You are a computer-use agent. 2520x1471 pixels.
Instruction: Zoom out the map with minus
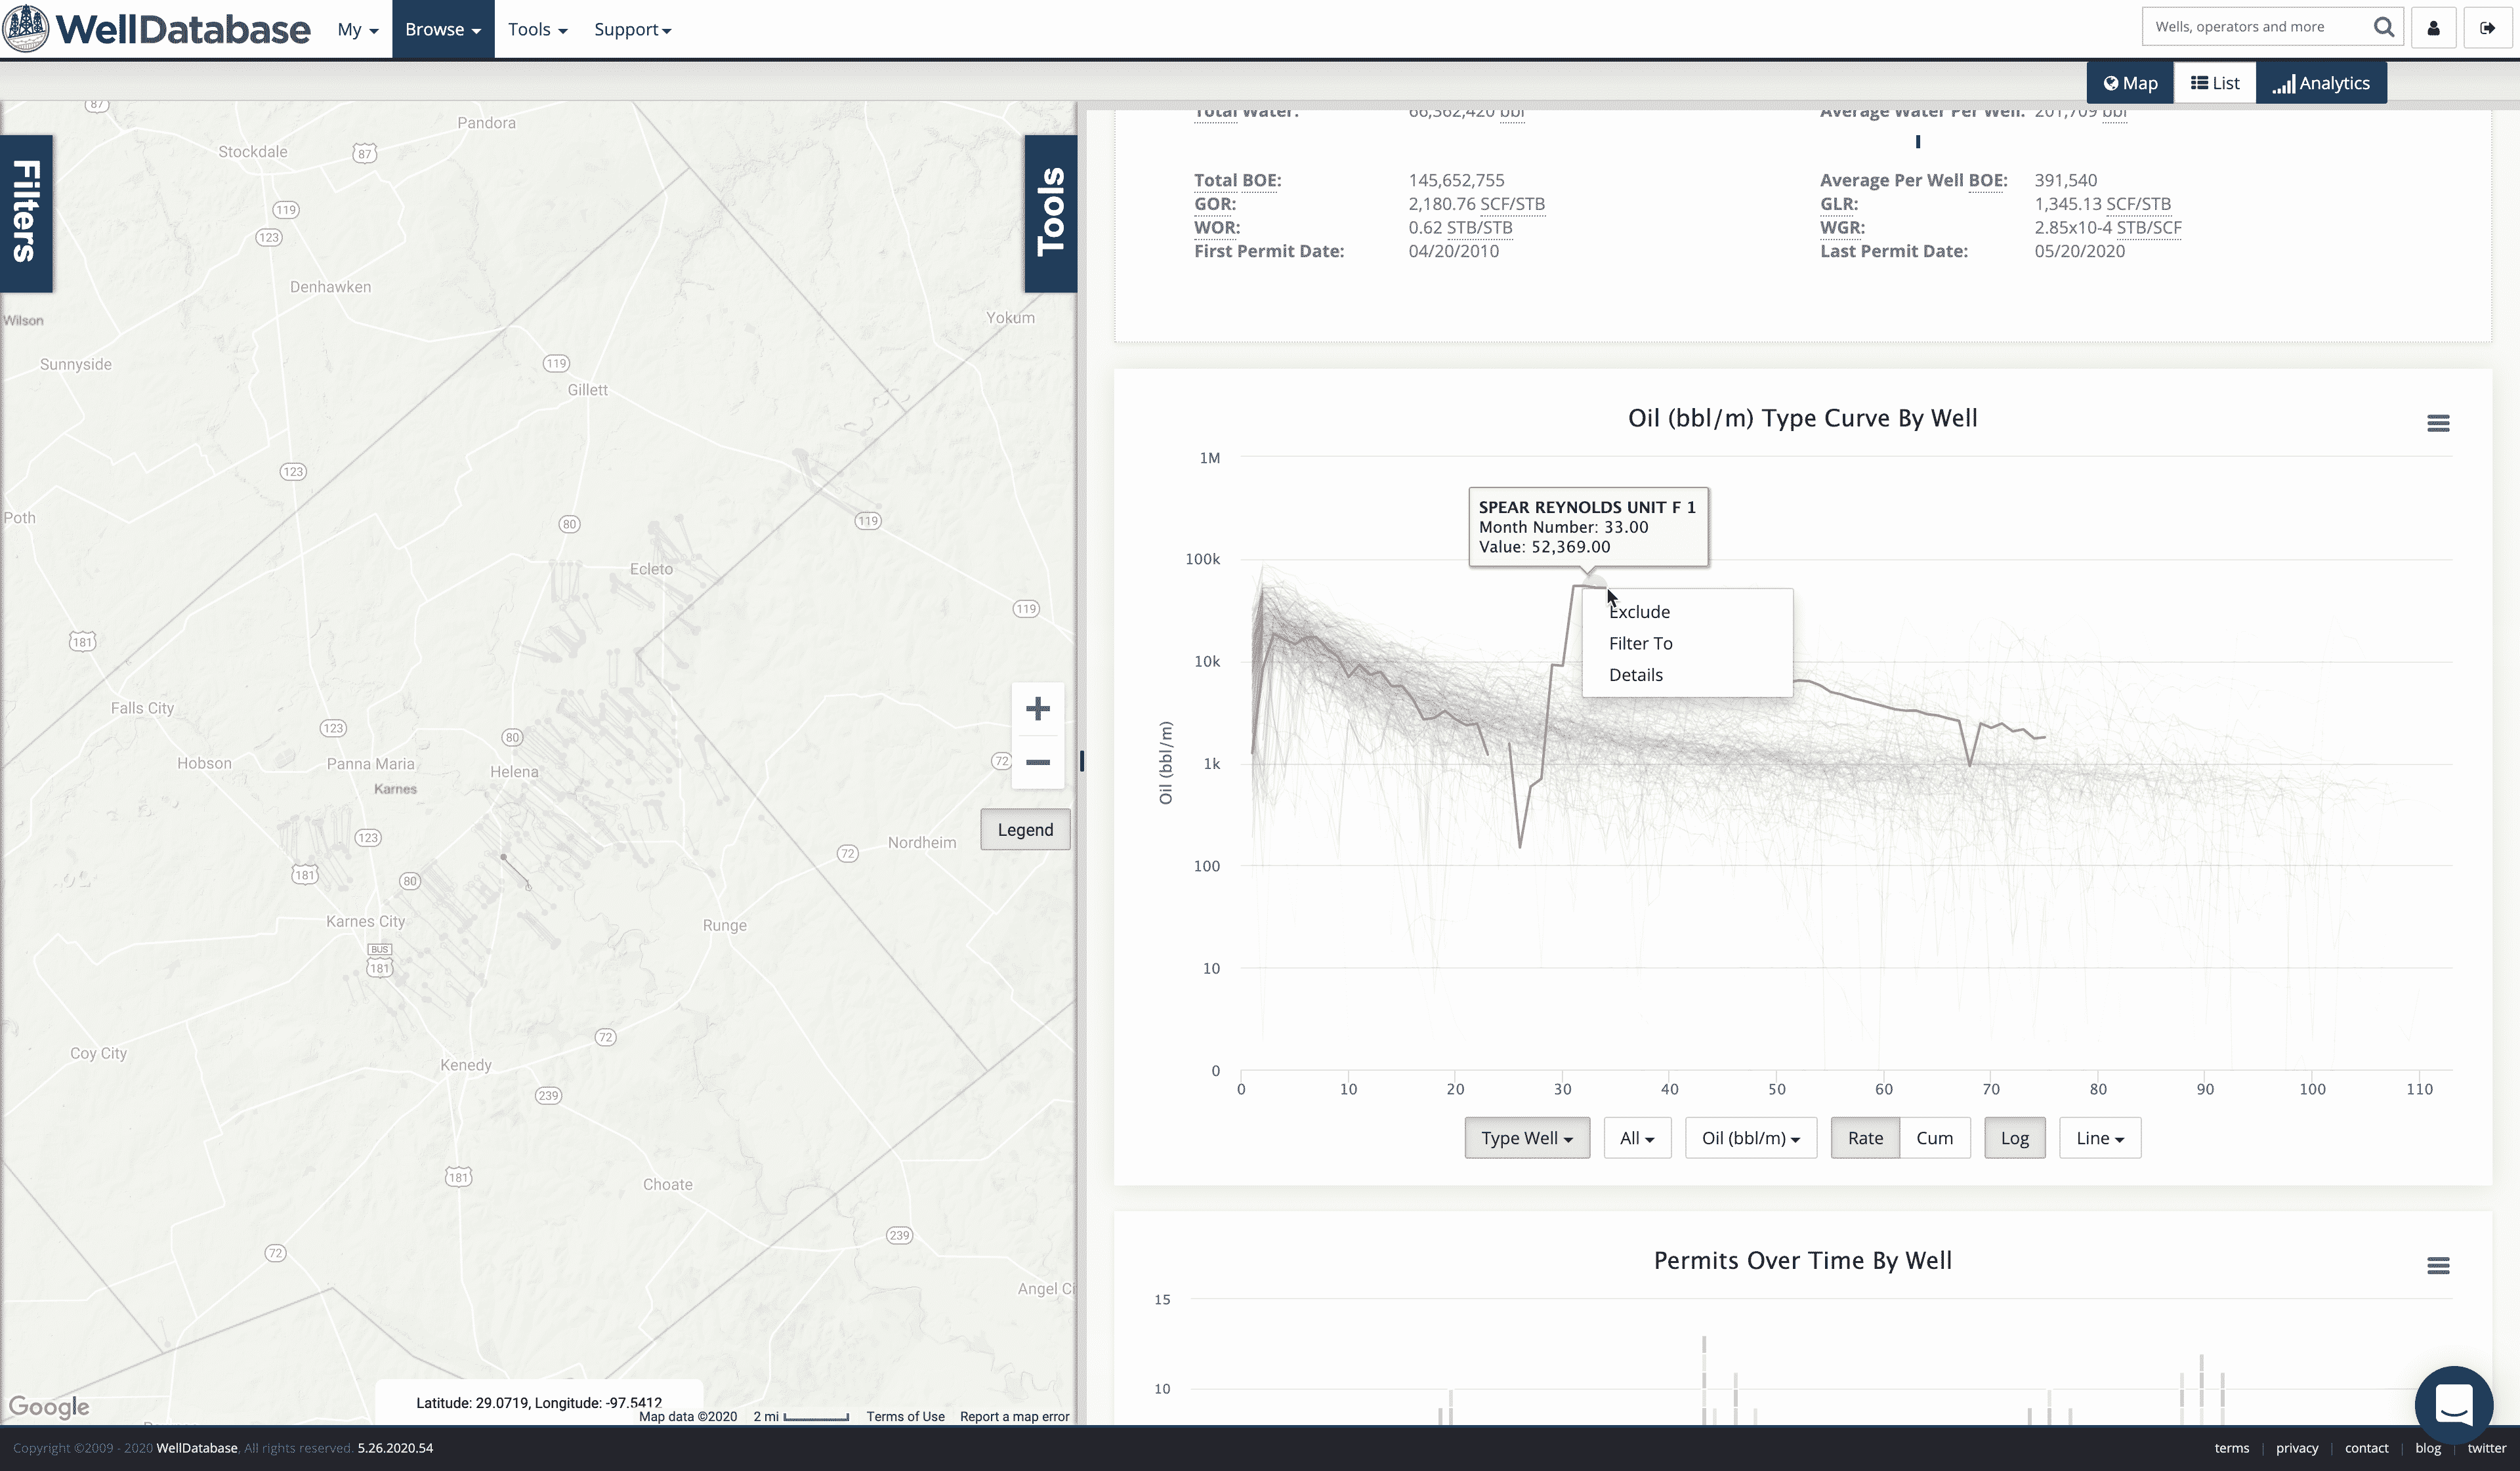(1037, 763)
